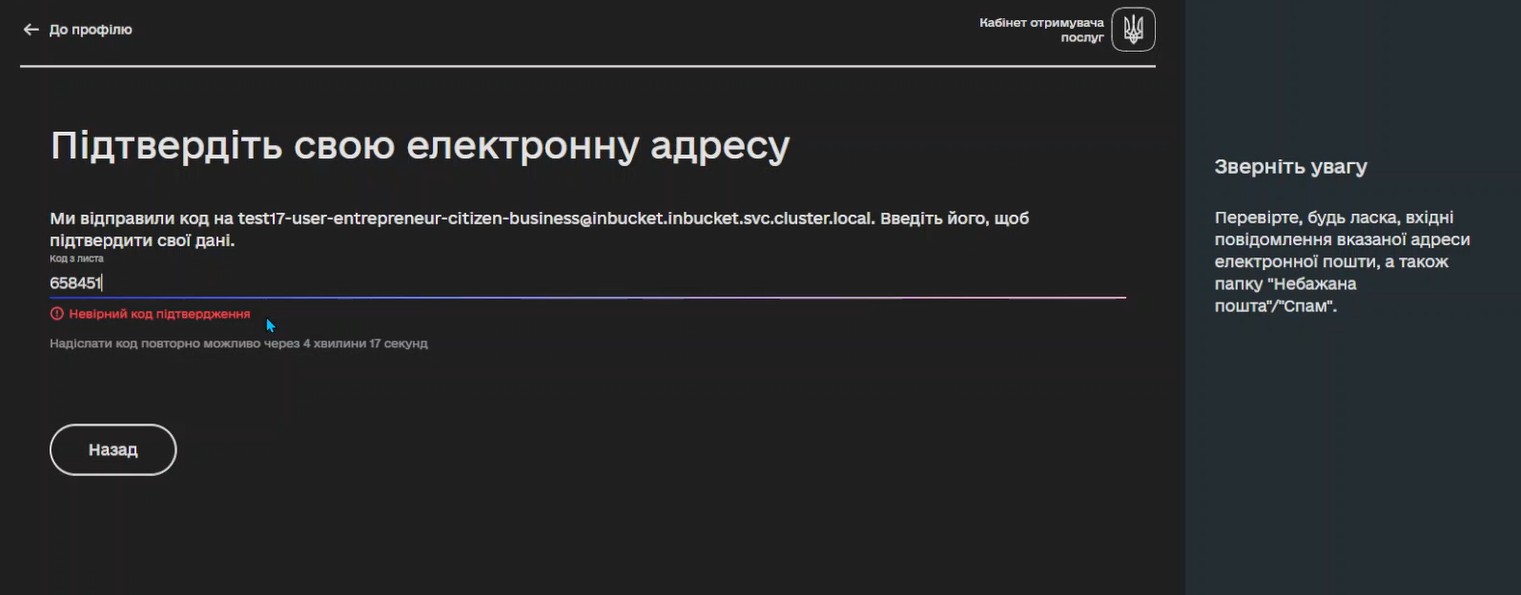Click the "Підтвердіть свою електронну адресу" heading
The height and width of the screenshot is (595, 1521).
coord(420,146)
